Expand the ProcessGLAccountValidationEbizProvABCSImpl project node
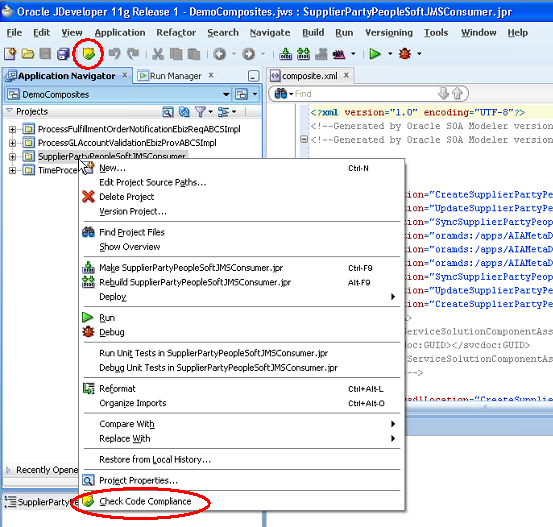The image size is (553, 527). 12,143
